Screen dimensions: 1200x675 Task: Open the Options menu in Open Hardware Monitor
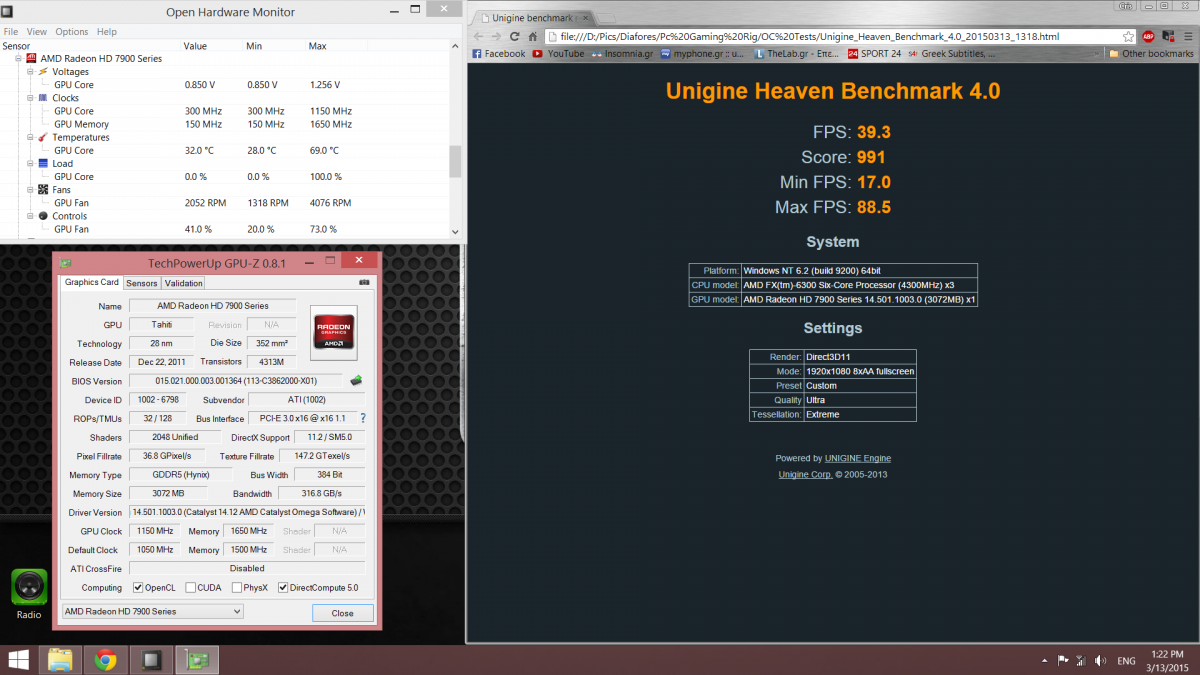click(x=72, y=32)
